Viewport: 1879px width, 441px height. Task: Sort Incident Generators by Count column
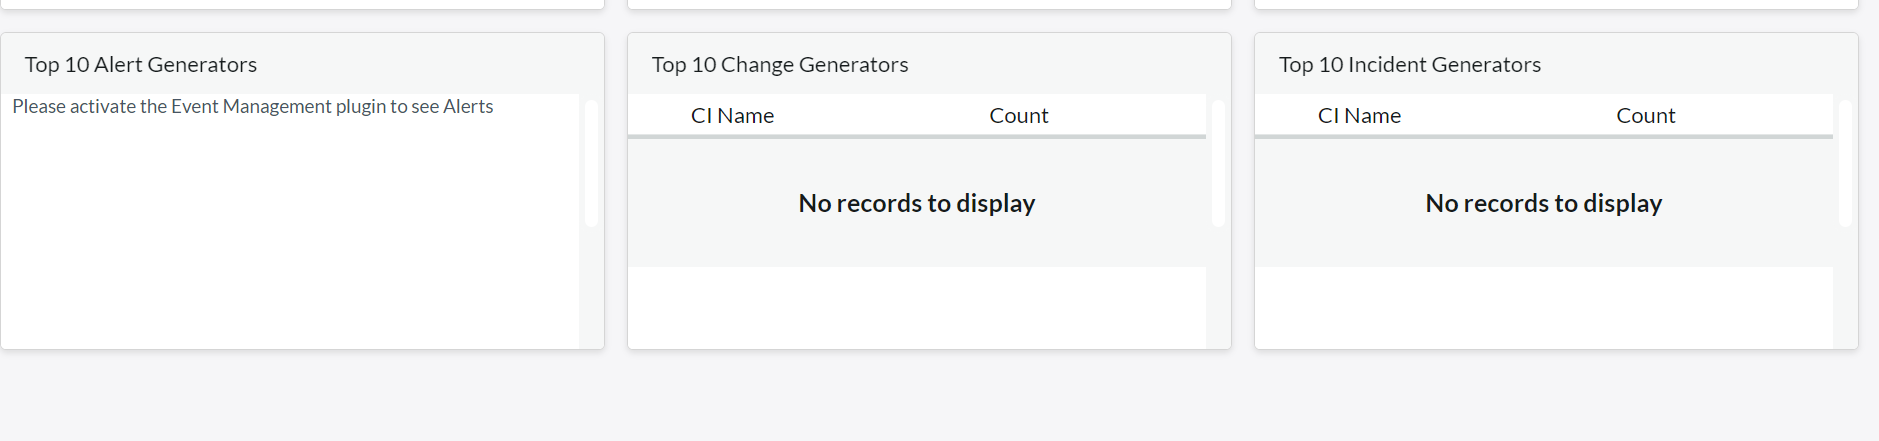pos(1646,116)
